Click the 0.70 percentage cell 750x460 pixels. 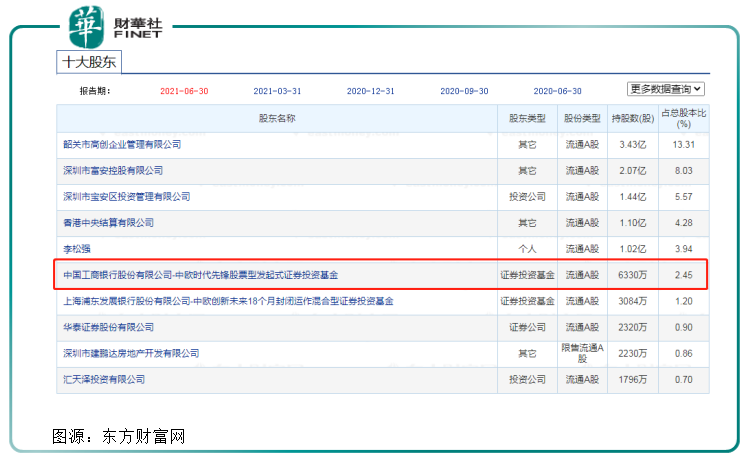coord(684,379)
